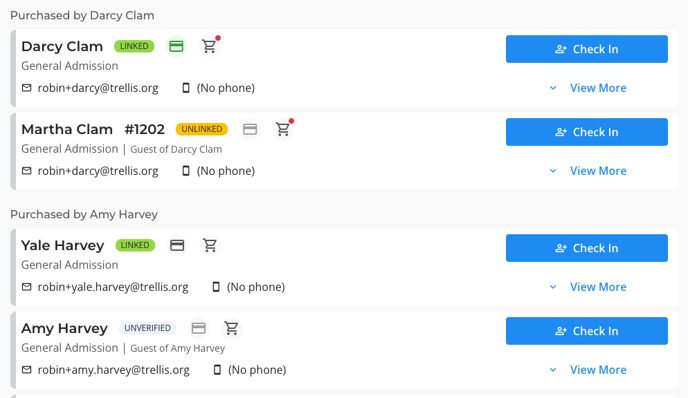This screenshot has height=398, width=688.
Task: Open Yale Harvey's shopping cart icon
Action: [210, 245]
